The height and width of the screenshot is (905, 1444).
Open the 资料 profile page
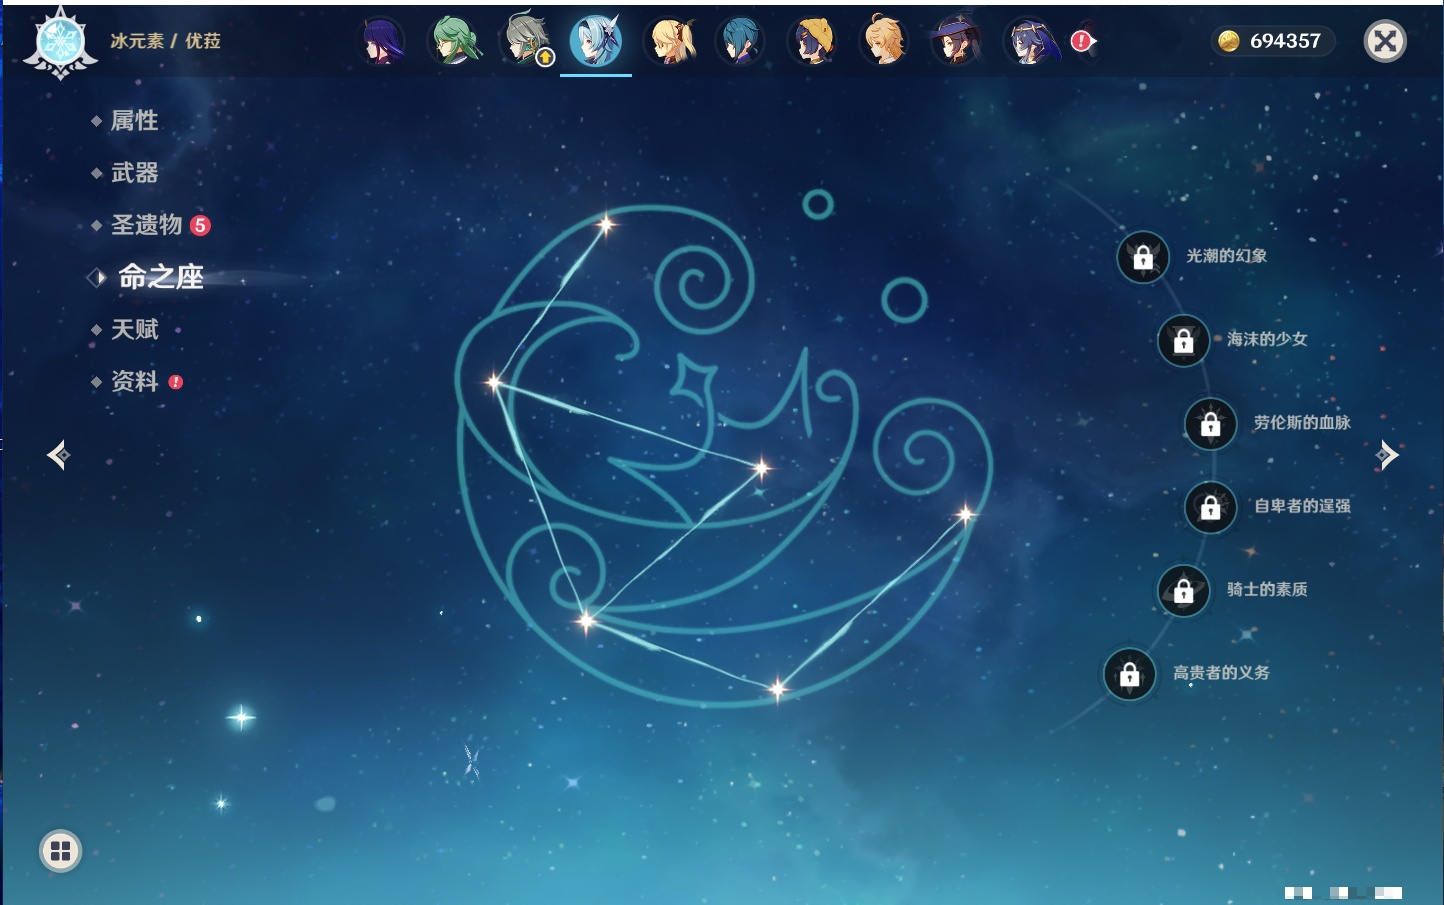point(135,381)
